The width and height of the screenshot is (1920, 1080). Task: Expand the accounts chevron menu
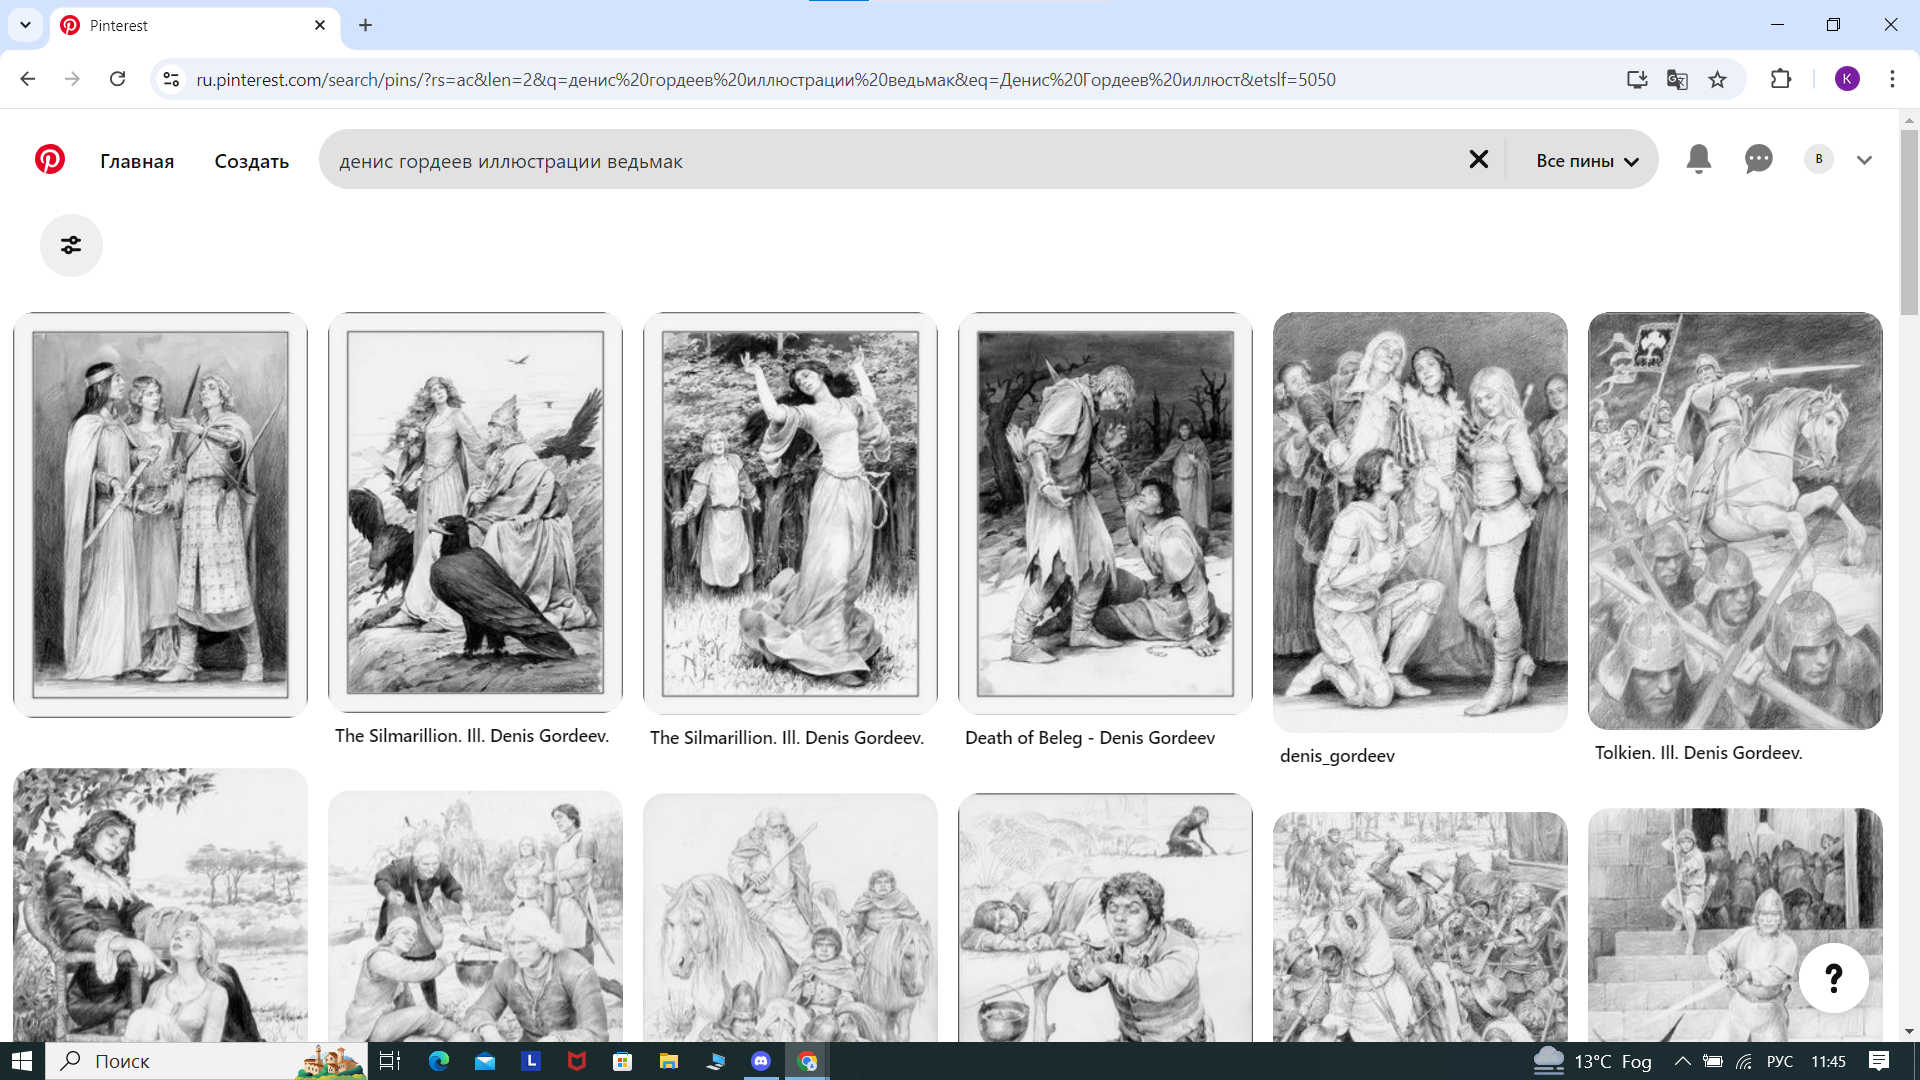click(1864, 160)
